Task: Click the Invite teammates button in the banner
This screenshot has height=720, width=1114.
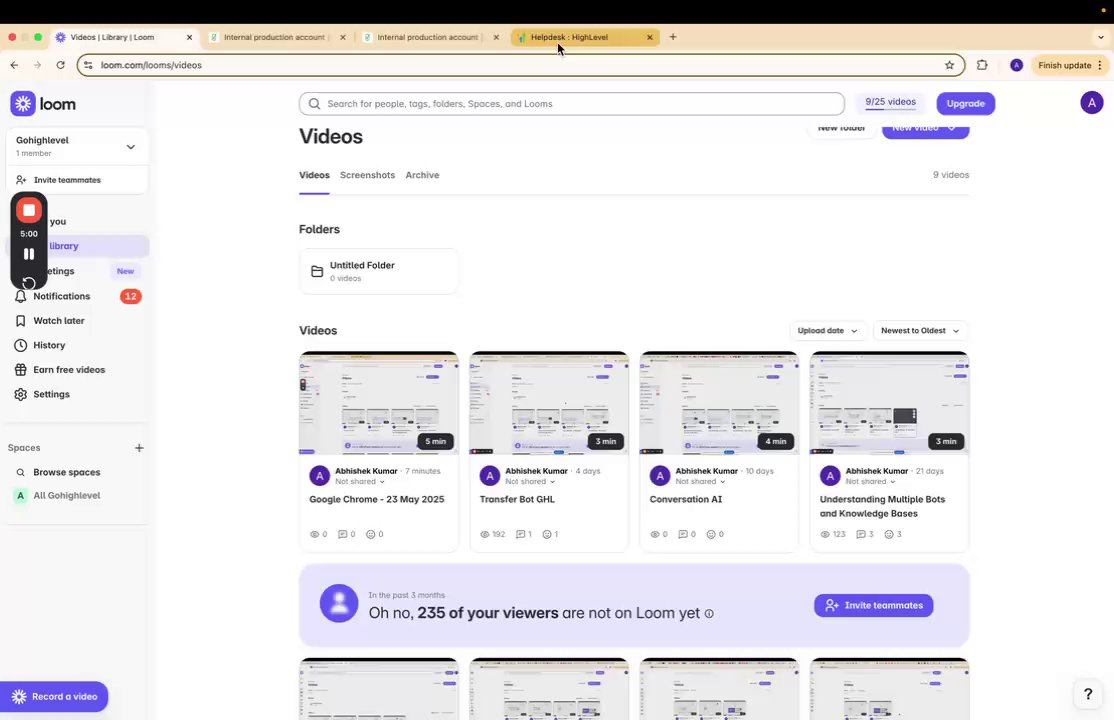Action: 873,606
